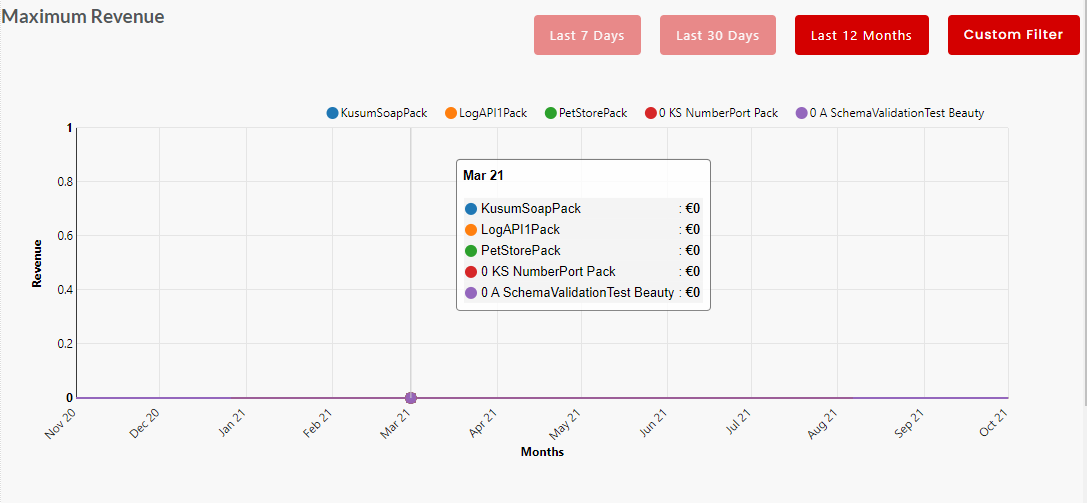The image size is (1087, 503).
Task: Select the Last 30 Days filter
Action: click(717, 35)
